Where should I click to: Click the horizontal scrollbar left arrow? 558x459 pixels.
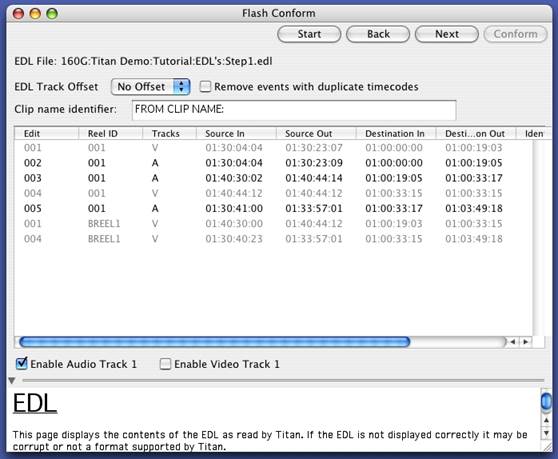pos(513,342)
